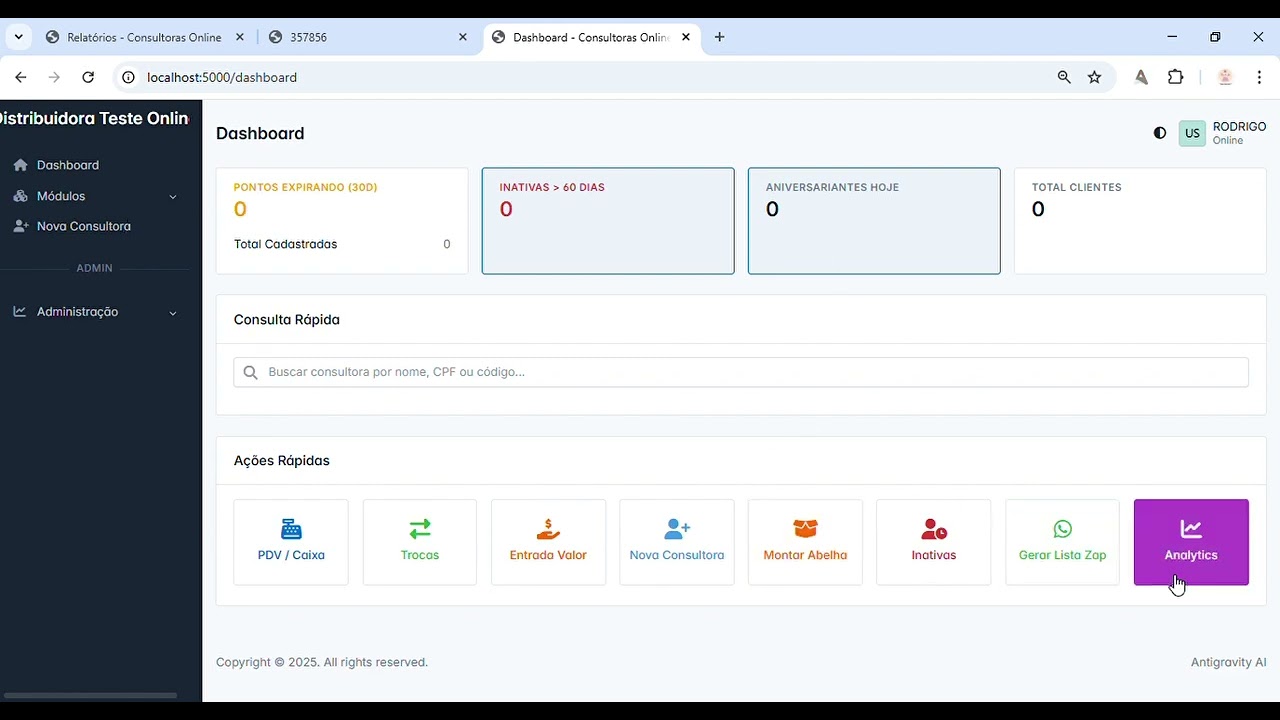Image resolution: width=1280 pixels, height=720 pixels.
Task: Open the Aniversariantes Hoje card
Action: point(874,221)
